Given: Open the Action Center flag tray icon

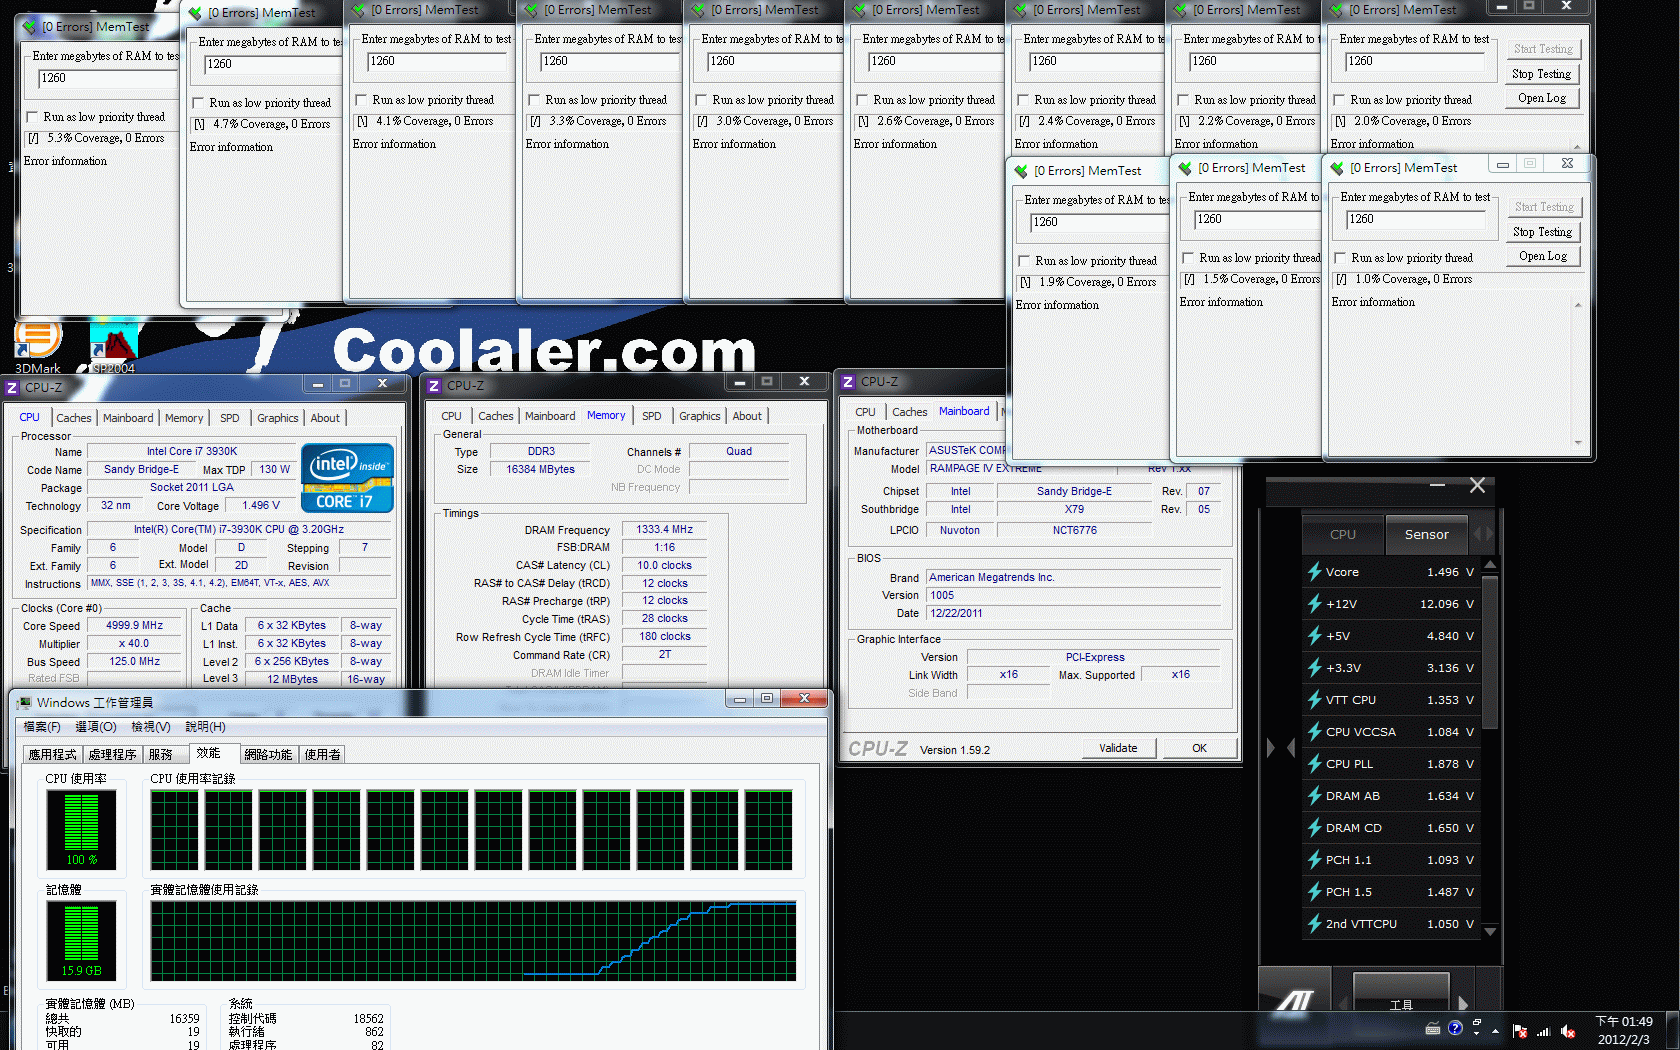Looking at the screenshot, I should tap(1520, 1031).
